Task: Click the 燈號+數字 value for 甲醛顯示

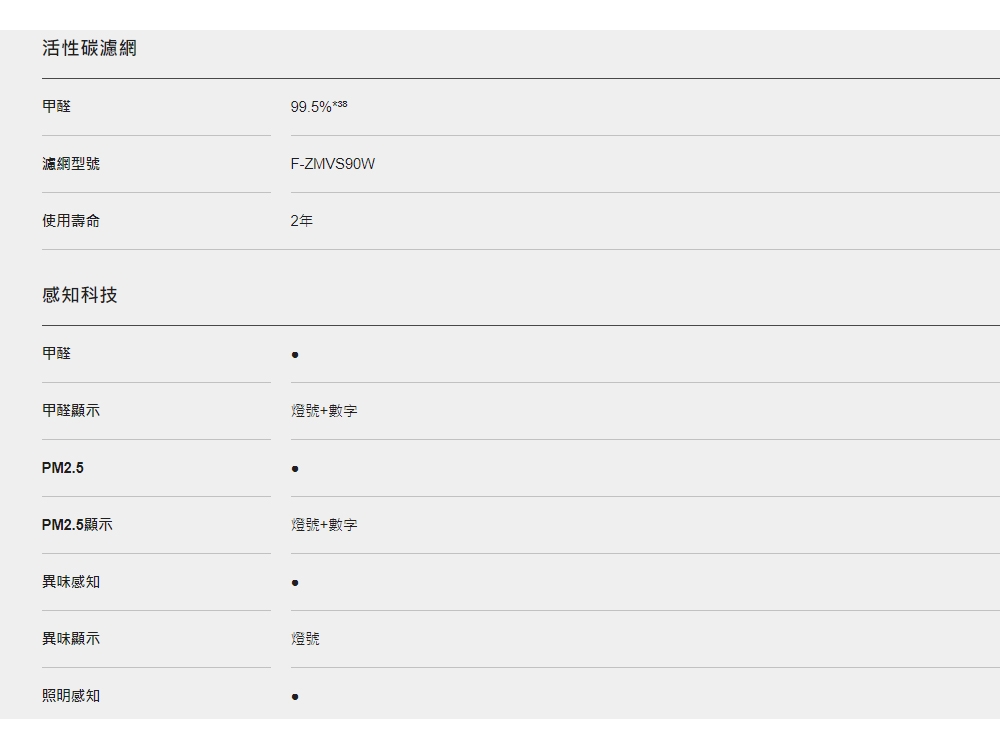Action: [x=324, y=411]
